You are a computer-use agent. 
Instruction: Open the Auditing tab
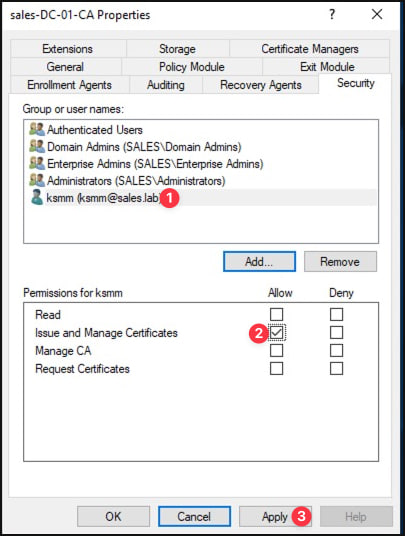pos(166,85)
